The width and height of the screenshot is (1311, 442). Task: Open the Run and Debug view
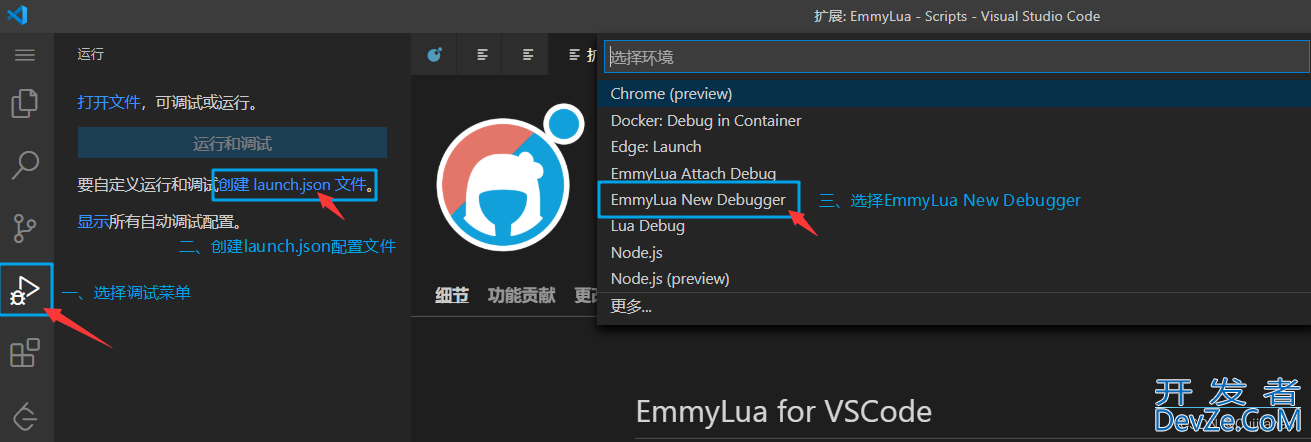(x=25, y=290)
